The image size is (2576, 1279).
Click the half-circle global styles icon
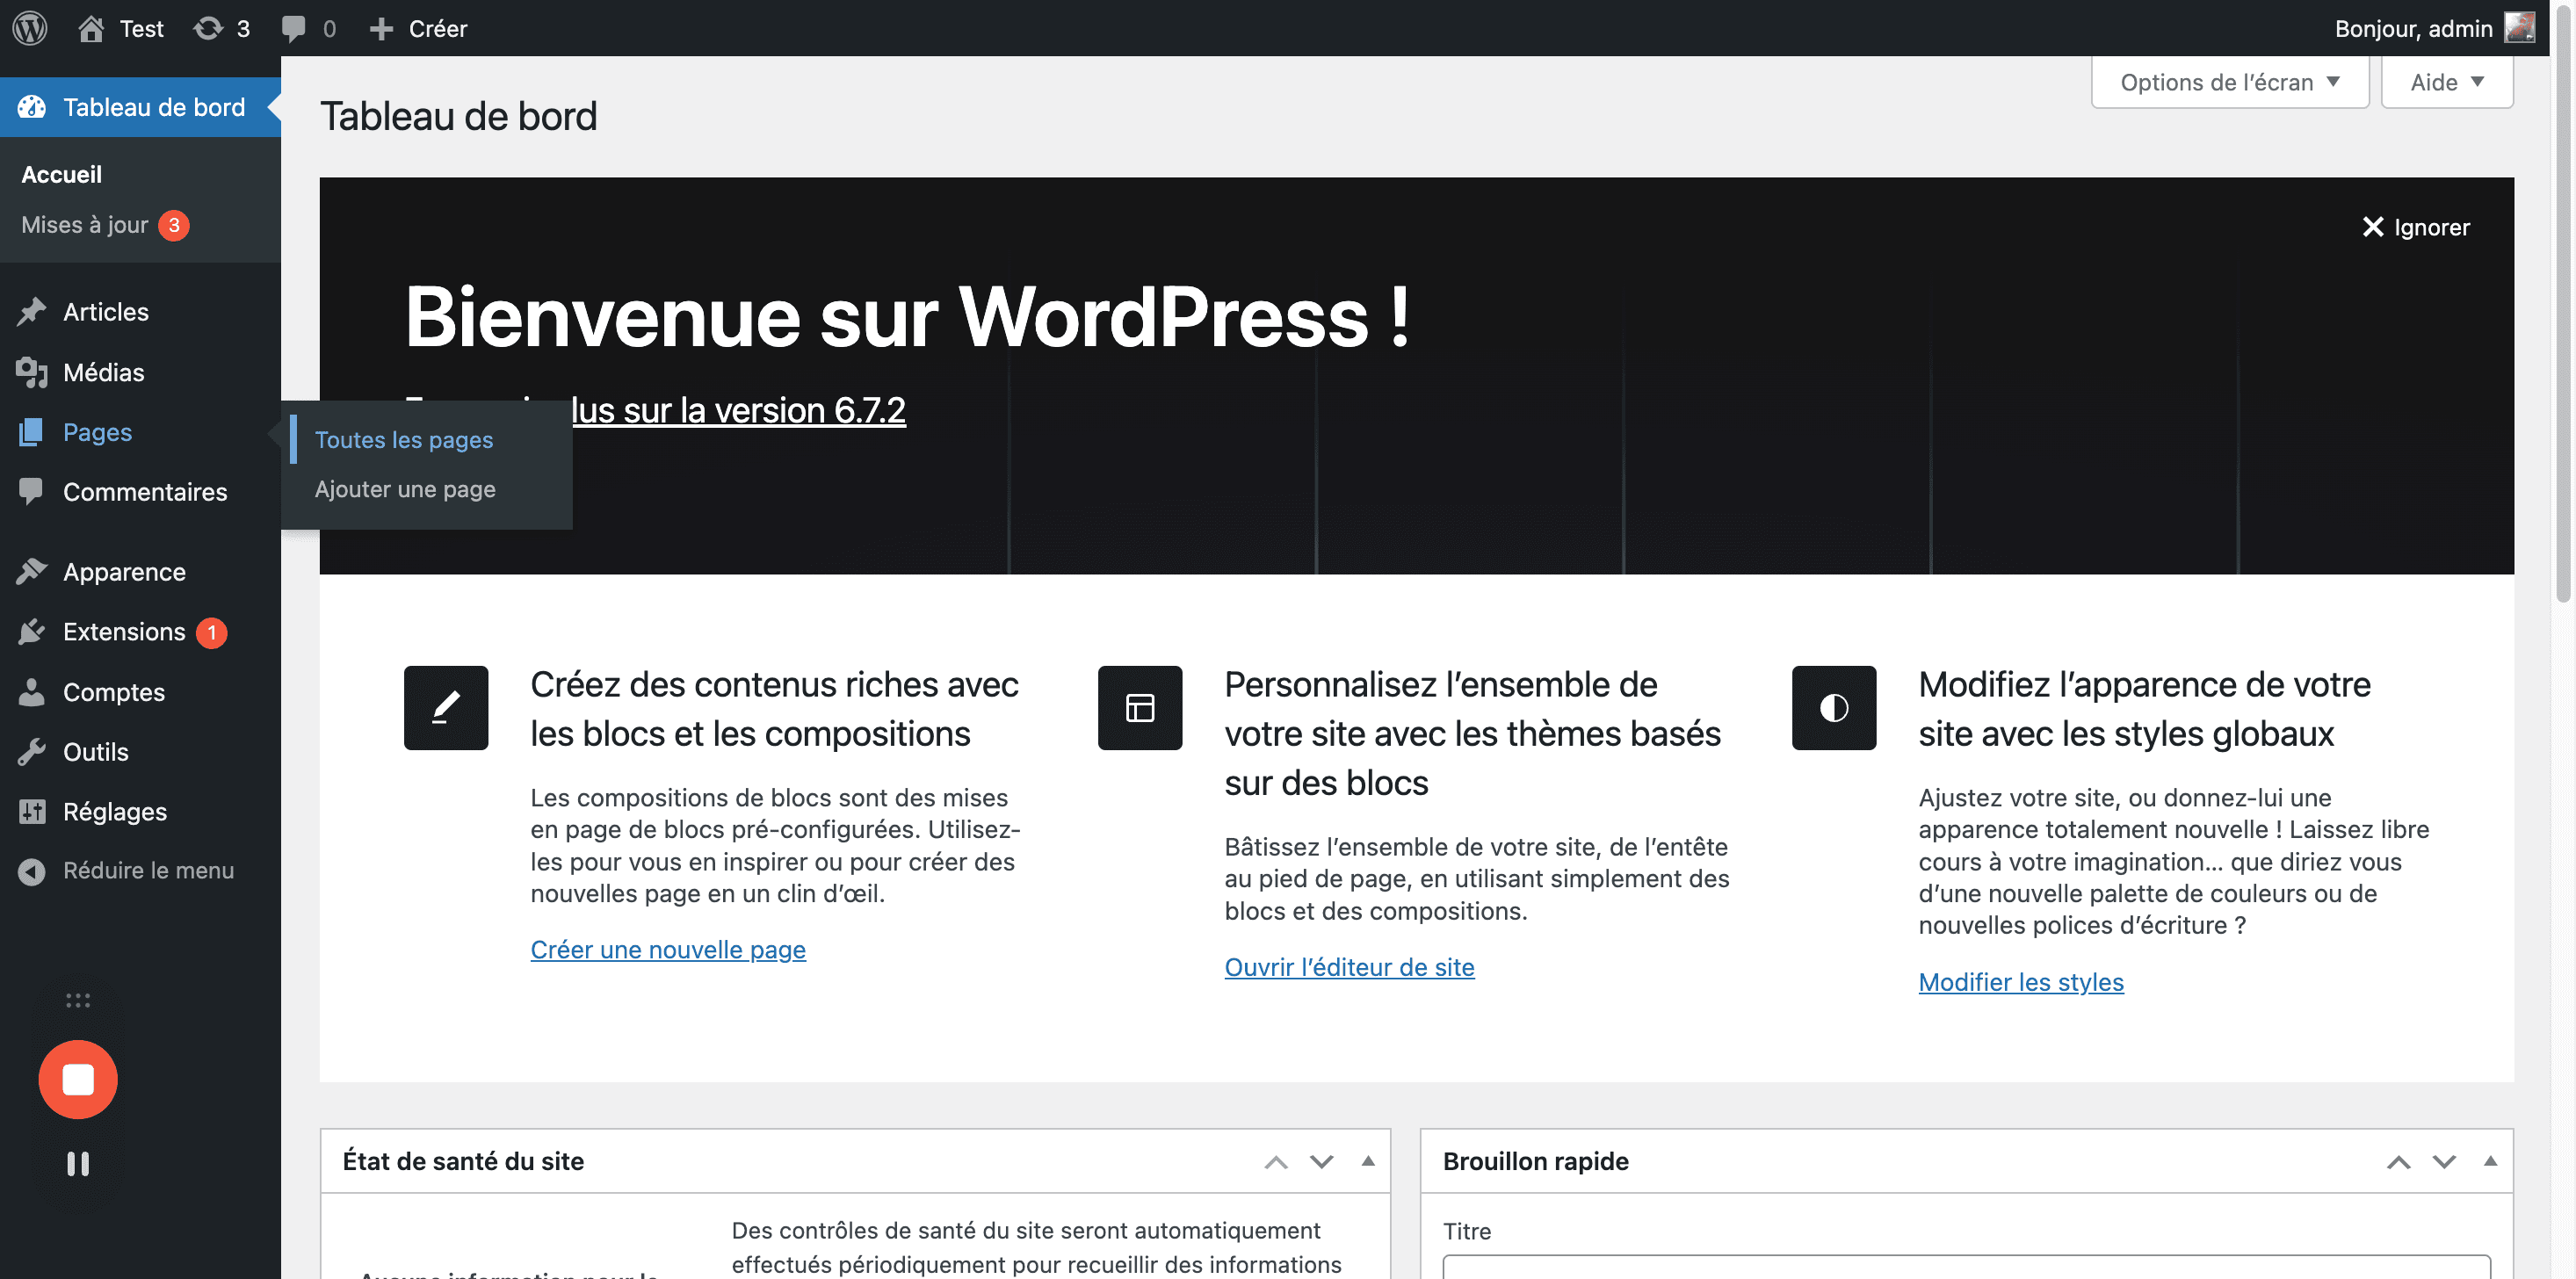1834,708
